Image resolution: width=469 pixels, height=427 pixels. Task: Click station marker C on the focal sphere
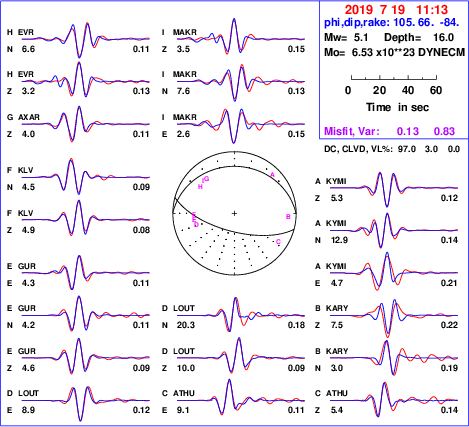[x=279, y=242]
